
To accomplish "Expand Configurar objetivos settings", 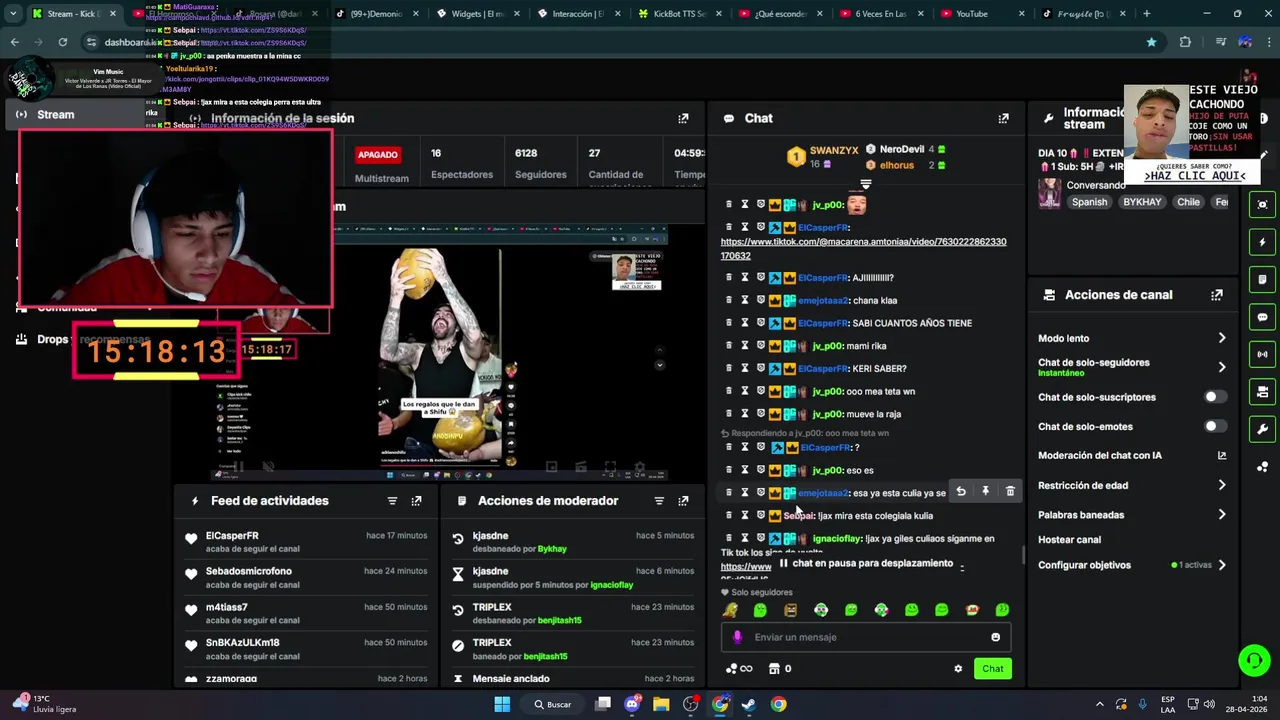I will tap(1221, 565).
